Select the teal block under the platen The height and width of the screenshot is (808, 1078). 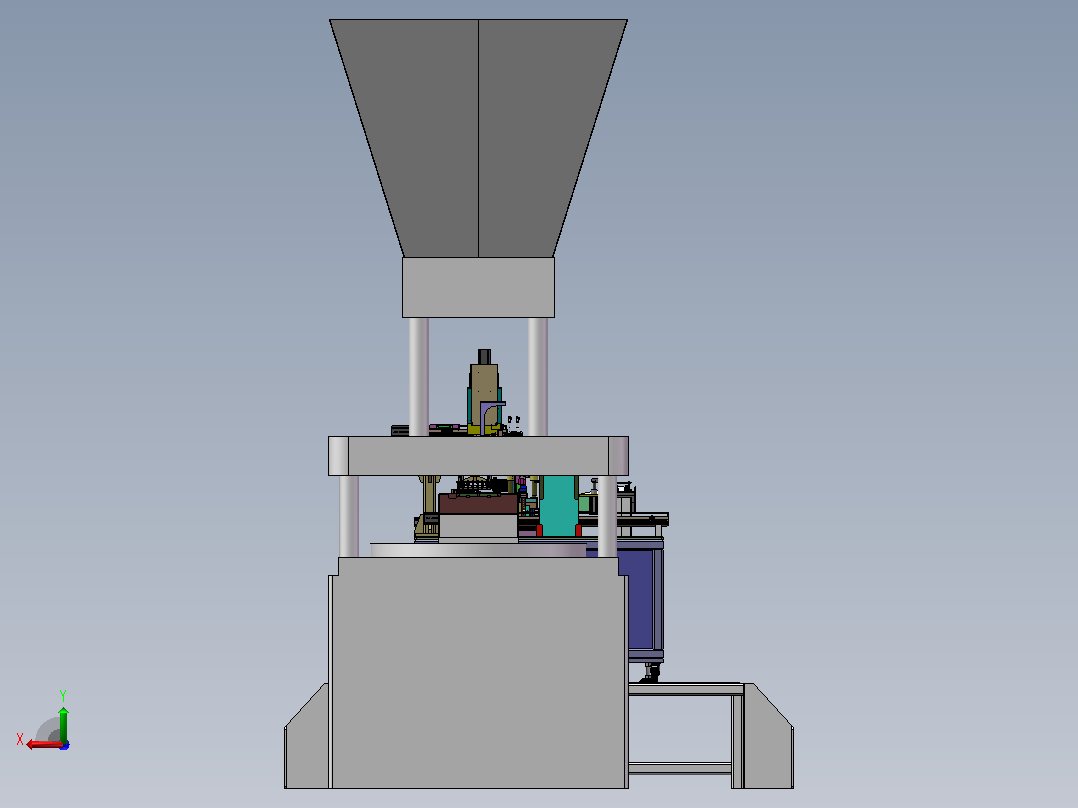tap(558, 505)
